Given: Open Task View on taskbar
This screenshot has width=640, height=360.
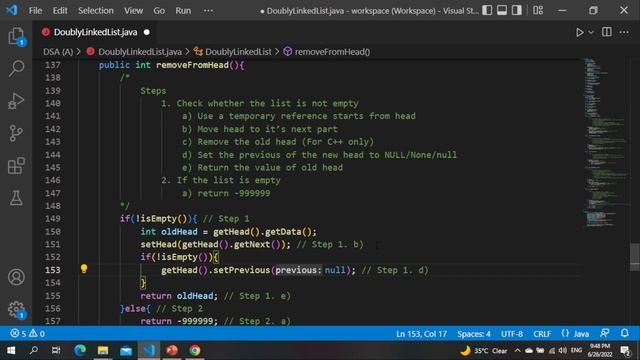Looking at the screenshot, I should pyautogui.click(x=56, y=350).
